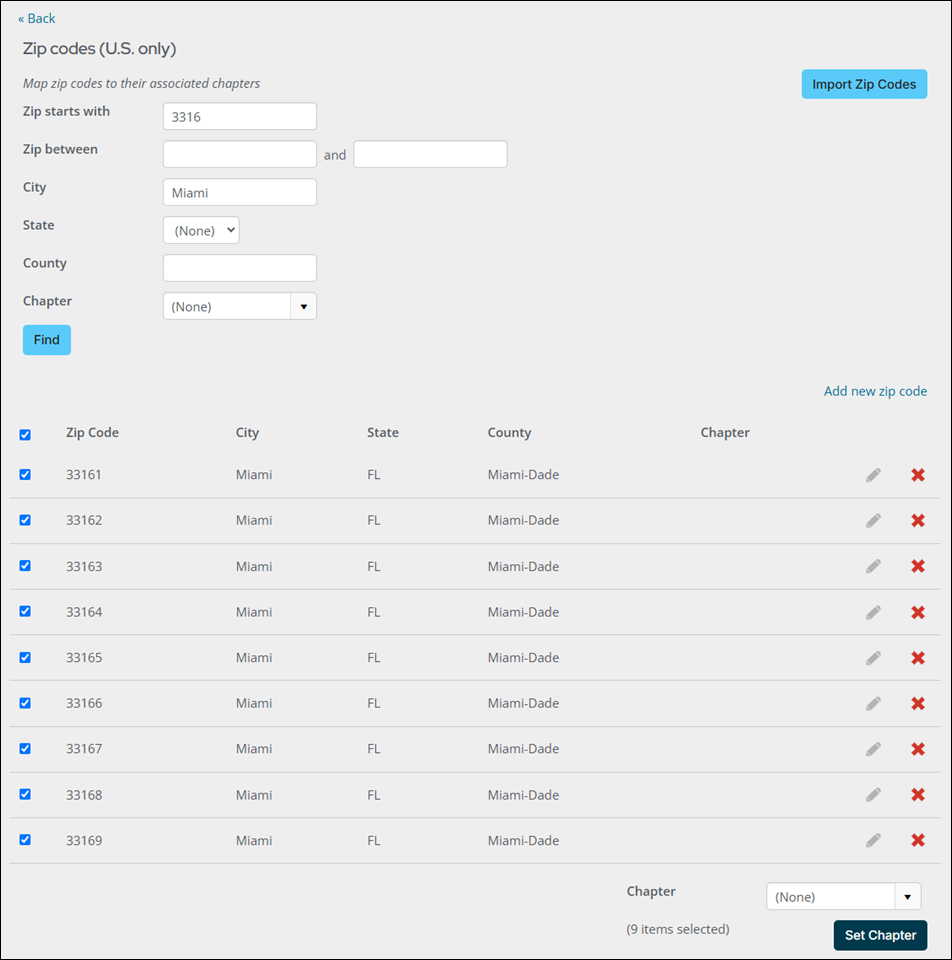Delete zip code 33163 red X

[x=918, y=566]
